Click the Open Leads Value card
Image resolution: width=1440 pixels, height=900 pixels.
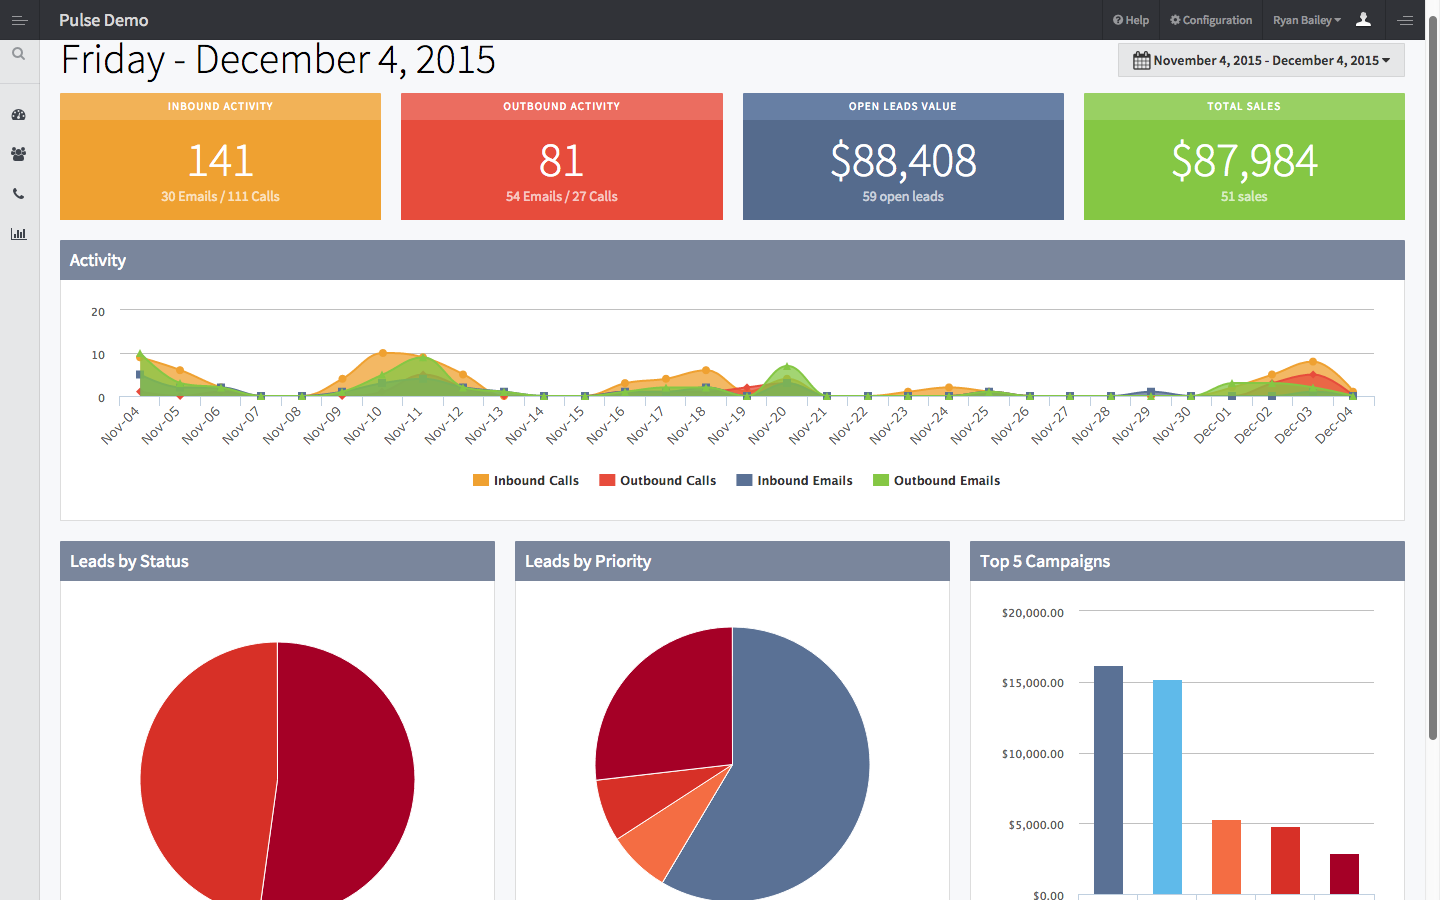pyautogui.click(x=903, y=156)
